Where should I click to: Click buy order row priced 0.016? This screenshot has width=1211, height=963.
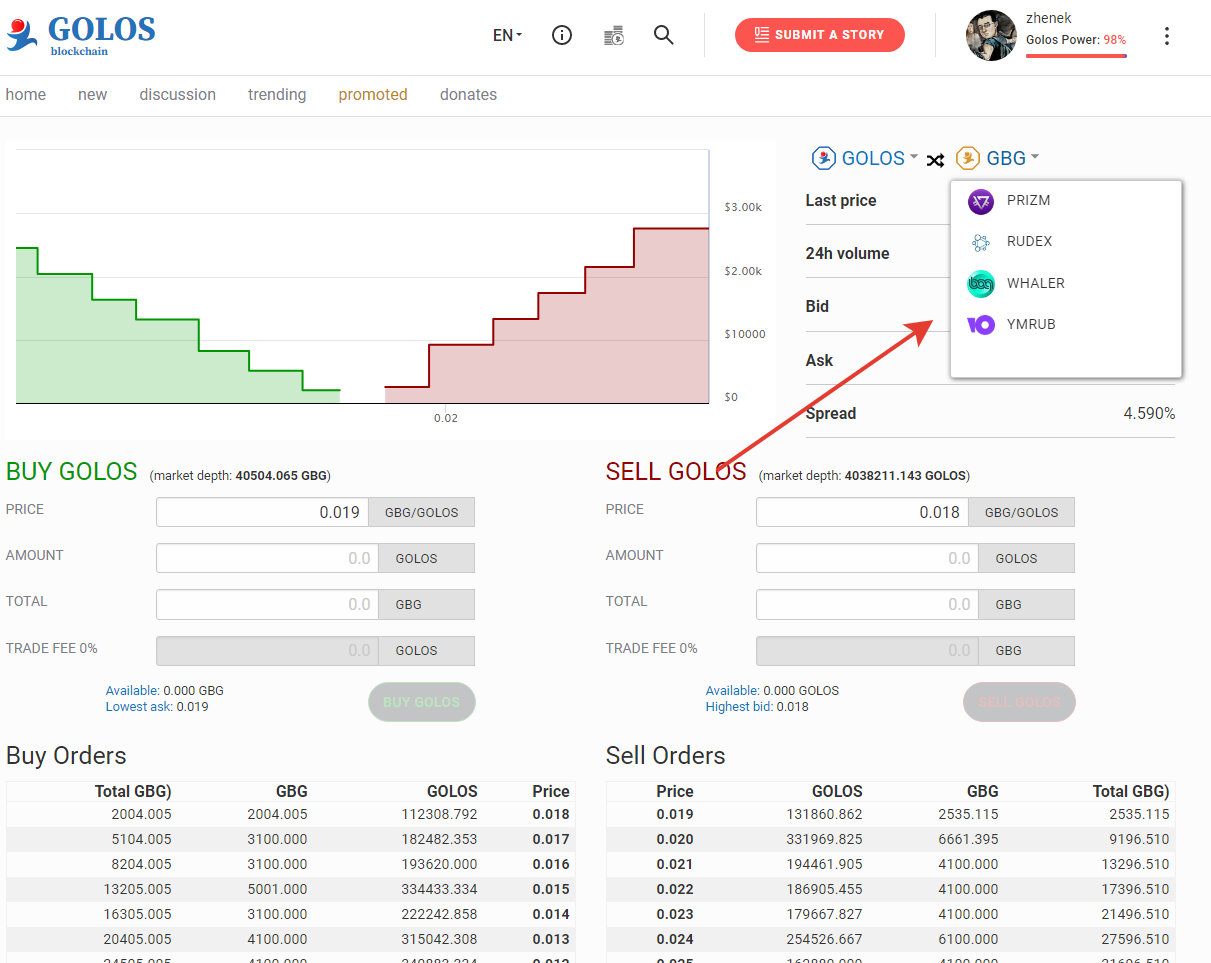point(290,864)
